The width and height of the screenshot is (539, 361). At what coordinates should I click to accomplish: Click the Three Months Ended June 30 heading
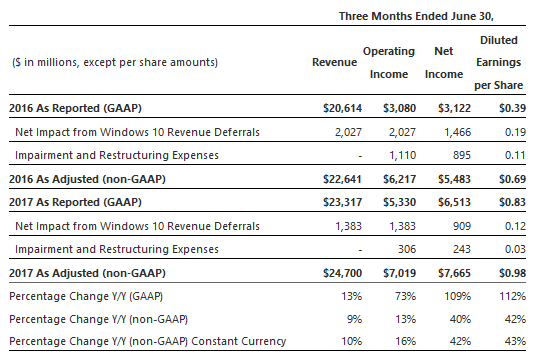416,16
